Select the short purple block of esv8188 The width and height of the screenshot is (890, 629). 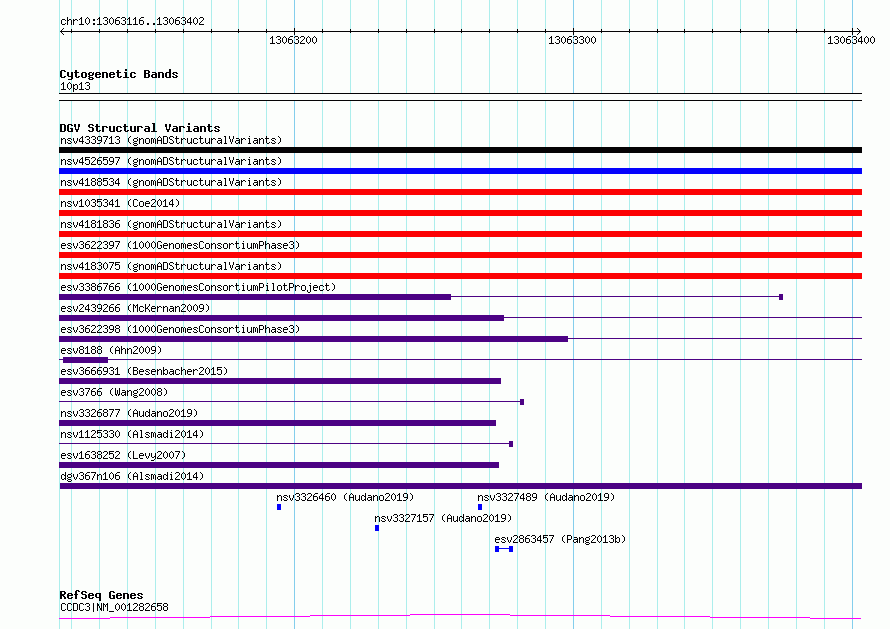(x=85, y=360)
